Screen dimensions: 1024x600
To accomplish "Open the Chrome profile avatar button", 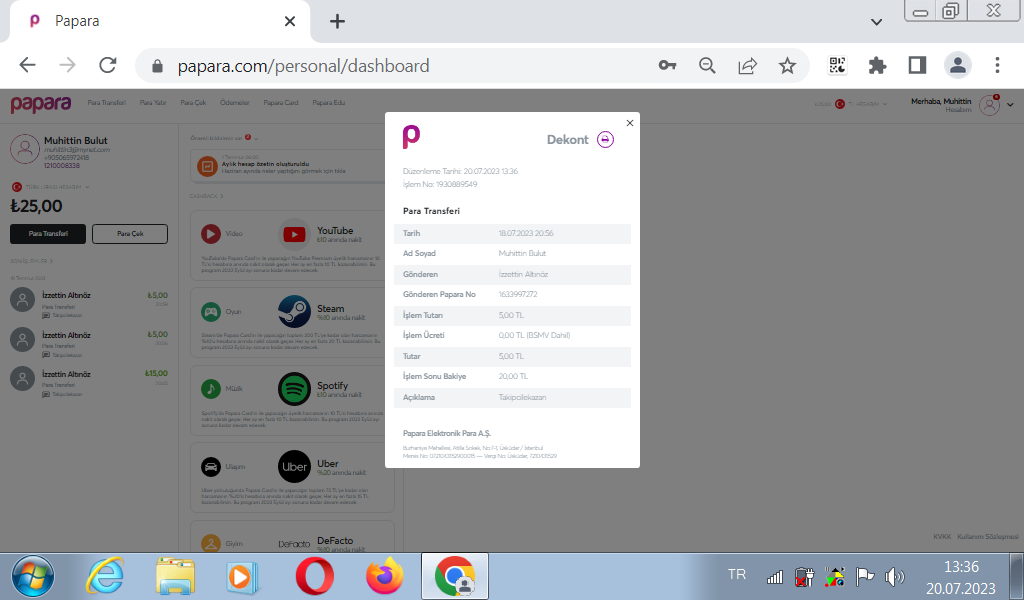I will (957, 65).
